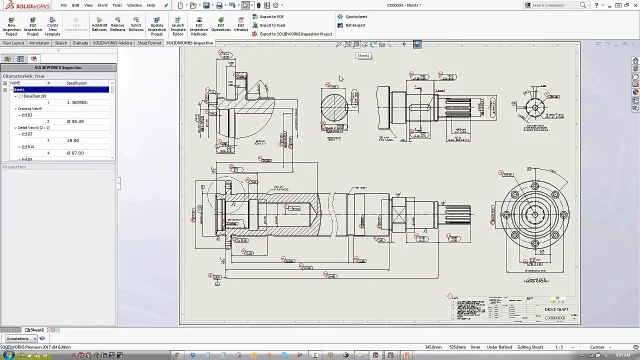Click the Print icon in top toolbar
The height and width of the screenshot is (360, 640).
tap(219, 5)
